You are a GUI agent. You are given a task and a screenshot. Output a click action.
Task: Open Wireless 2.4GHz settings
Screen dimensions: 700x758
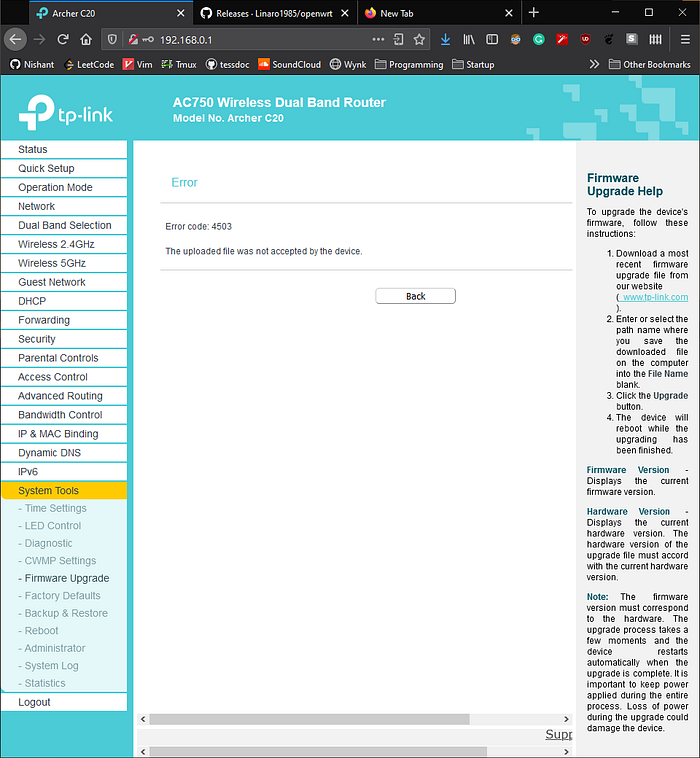coord(64,244)
